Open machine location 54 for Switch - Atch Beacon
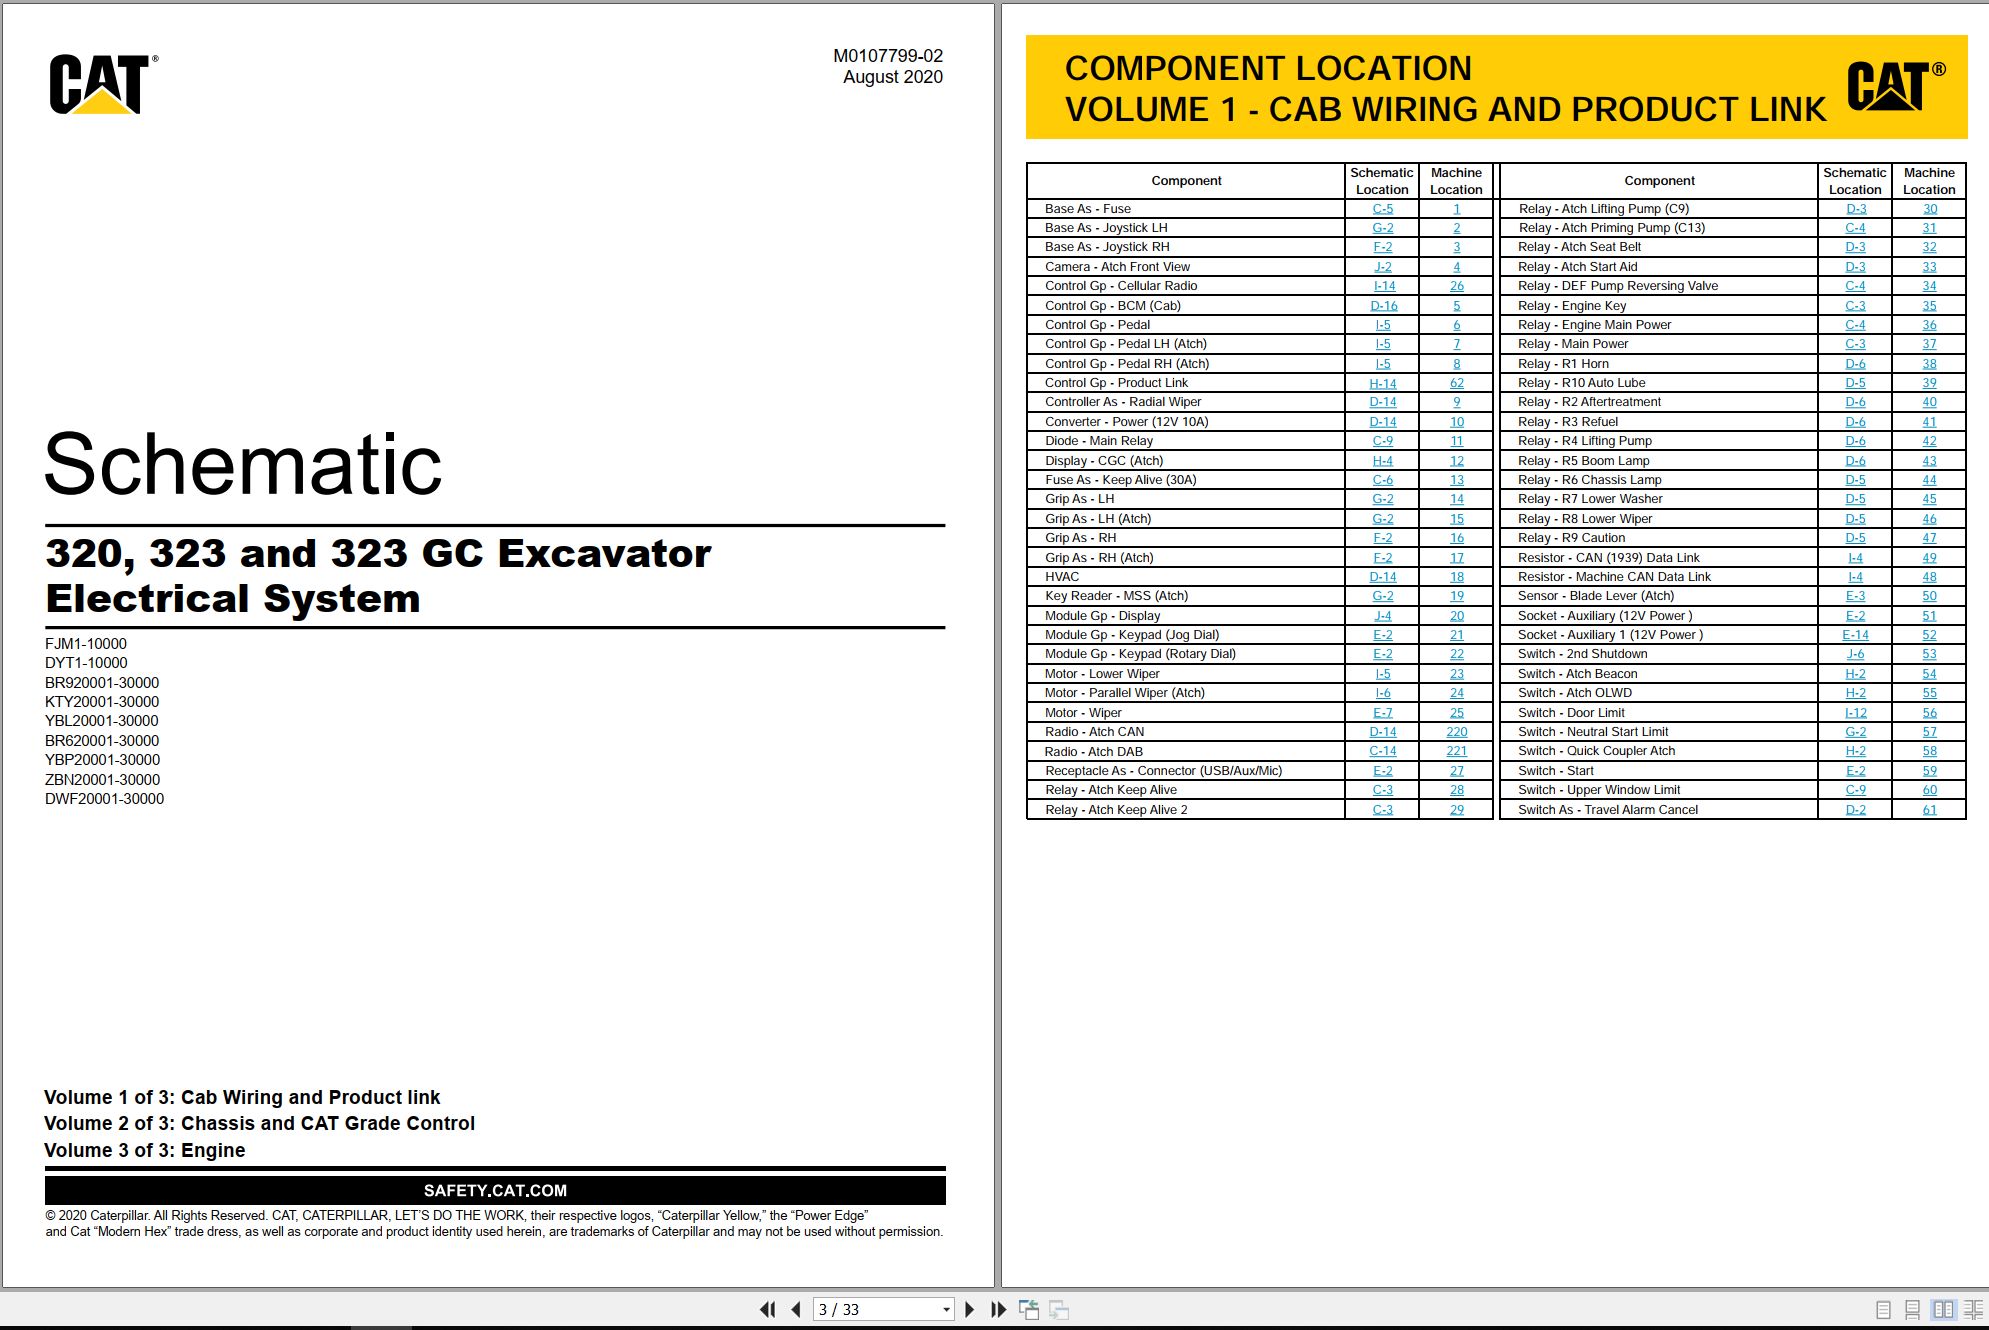This screenshot has height=1330, width=1989. (x=1929, y=674)
